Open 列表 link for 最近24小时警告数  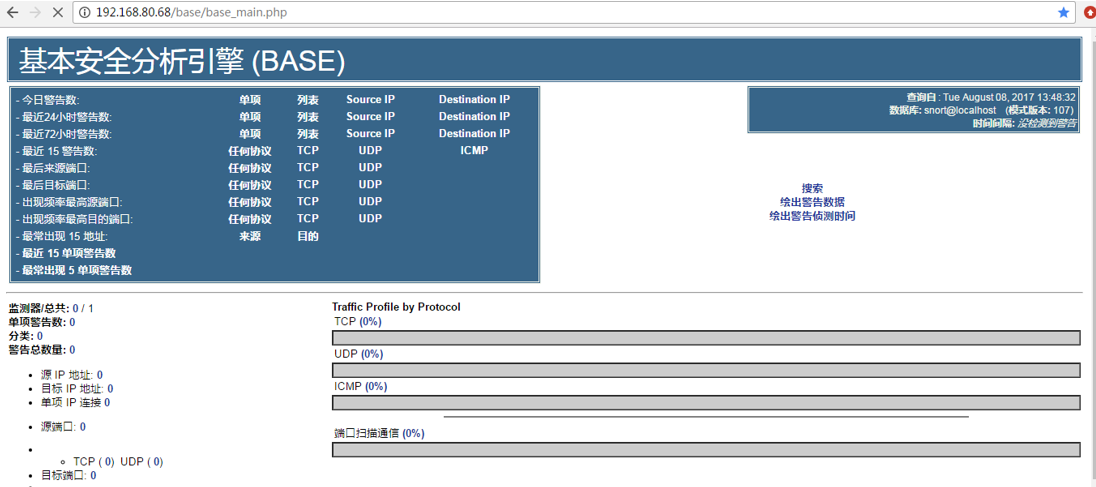tap(308, 117)
